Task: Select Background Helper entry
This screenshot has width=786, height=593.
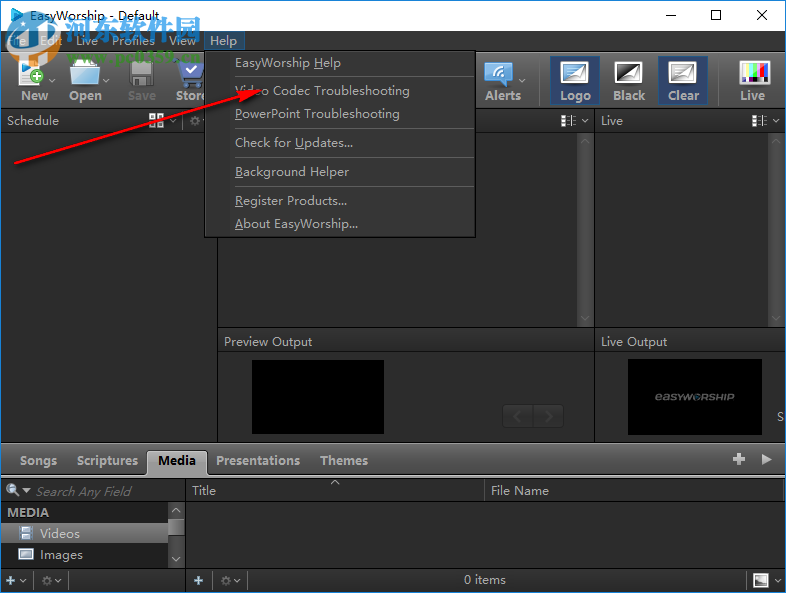Action: click(x=340, y=172)
